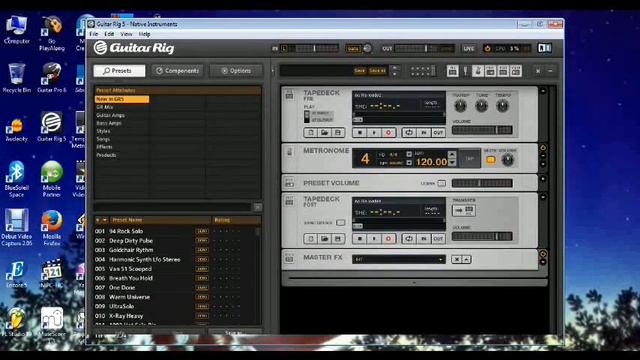Save file in Tapedeck Post
Screen dimensions: 640x360
(x=338, y=238)
